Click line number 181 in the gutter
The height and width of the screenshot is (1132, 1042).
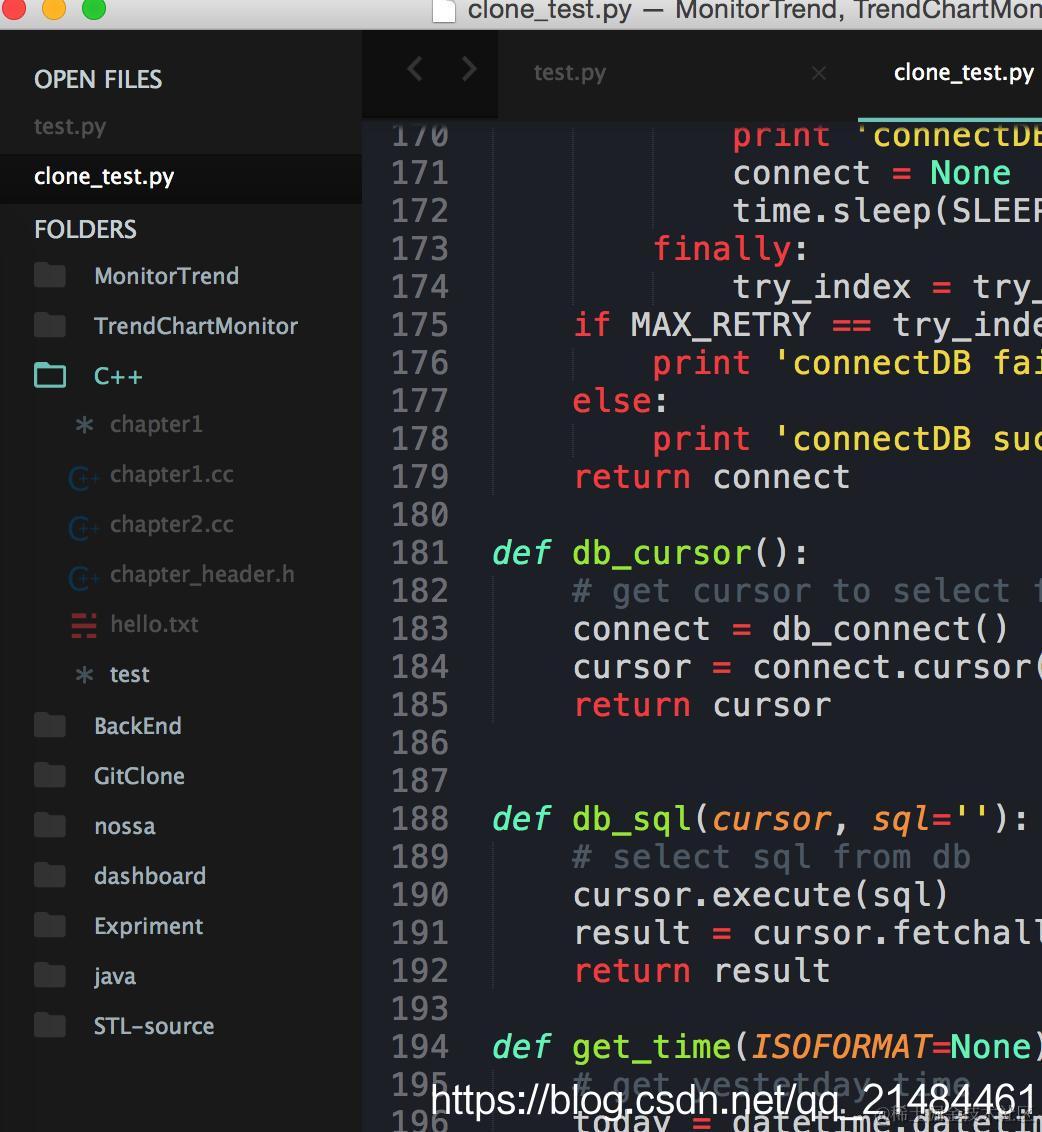coord(420,553)
